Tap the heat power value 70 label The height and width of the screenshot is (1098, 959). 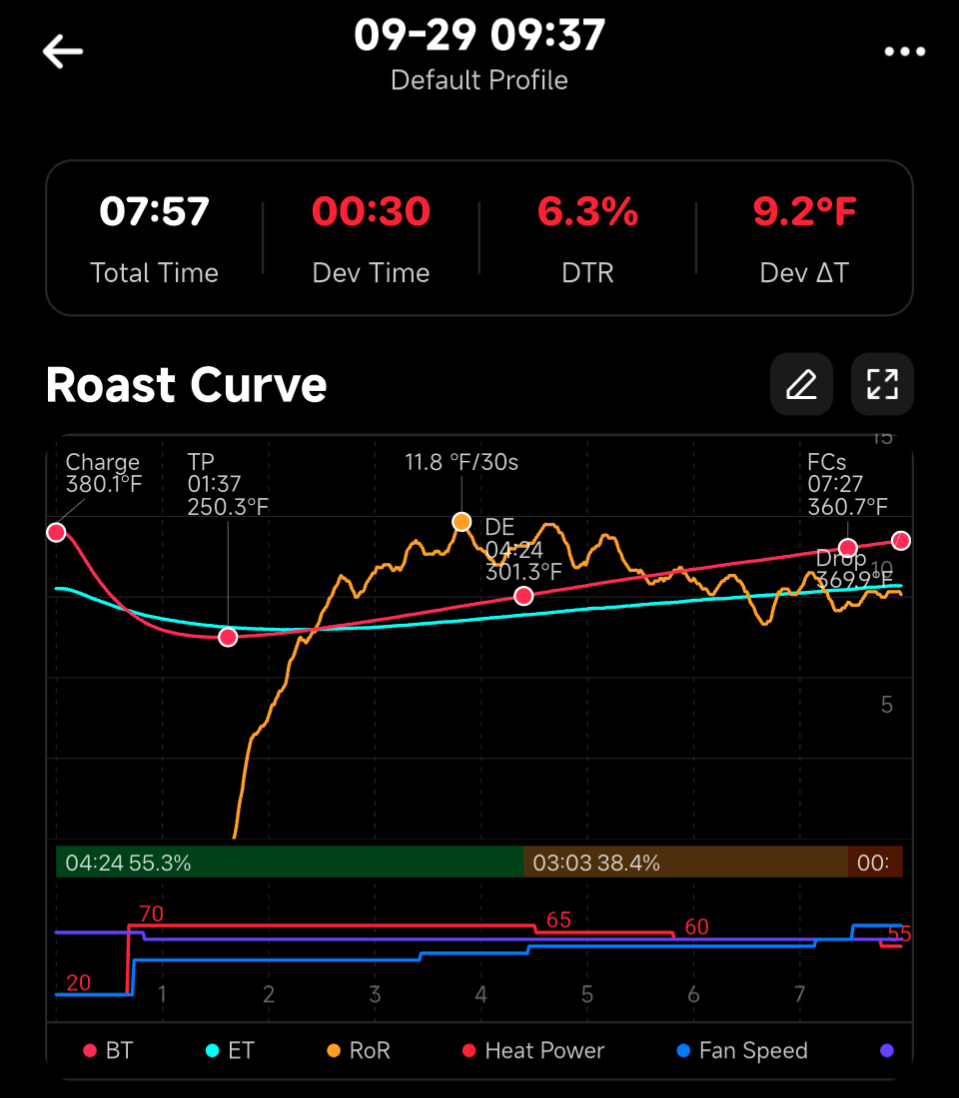[x=151, y=914]
